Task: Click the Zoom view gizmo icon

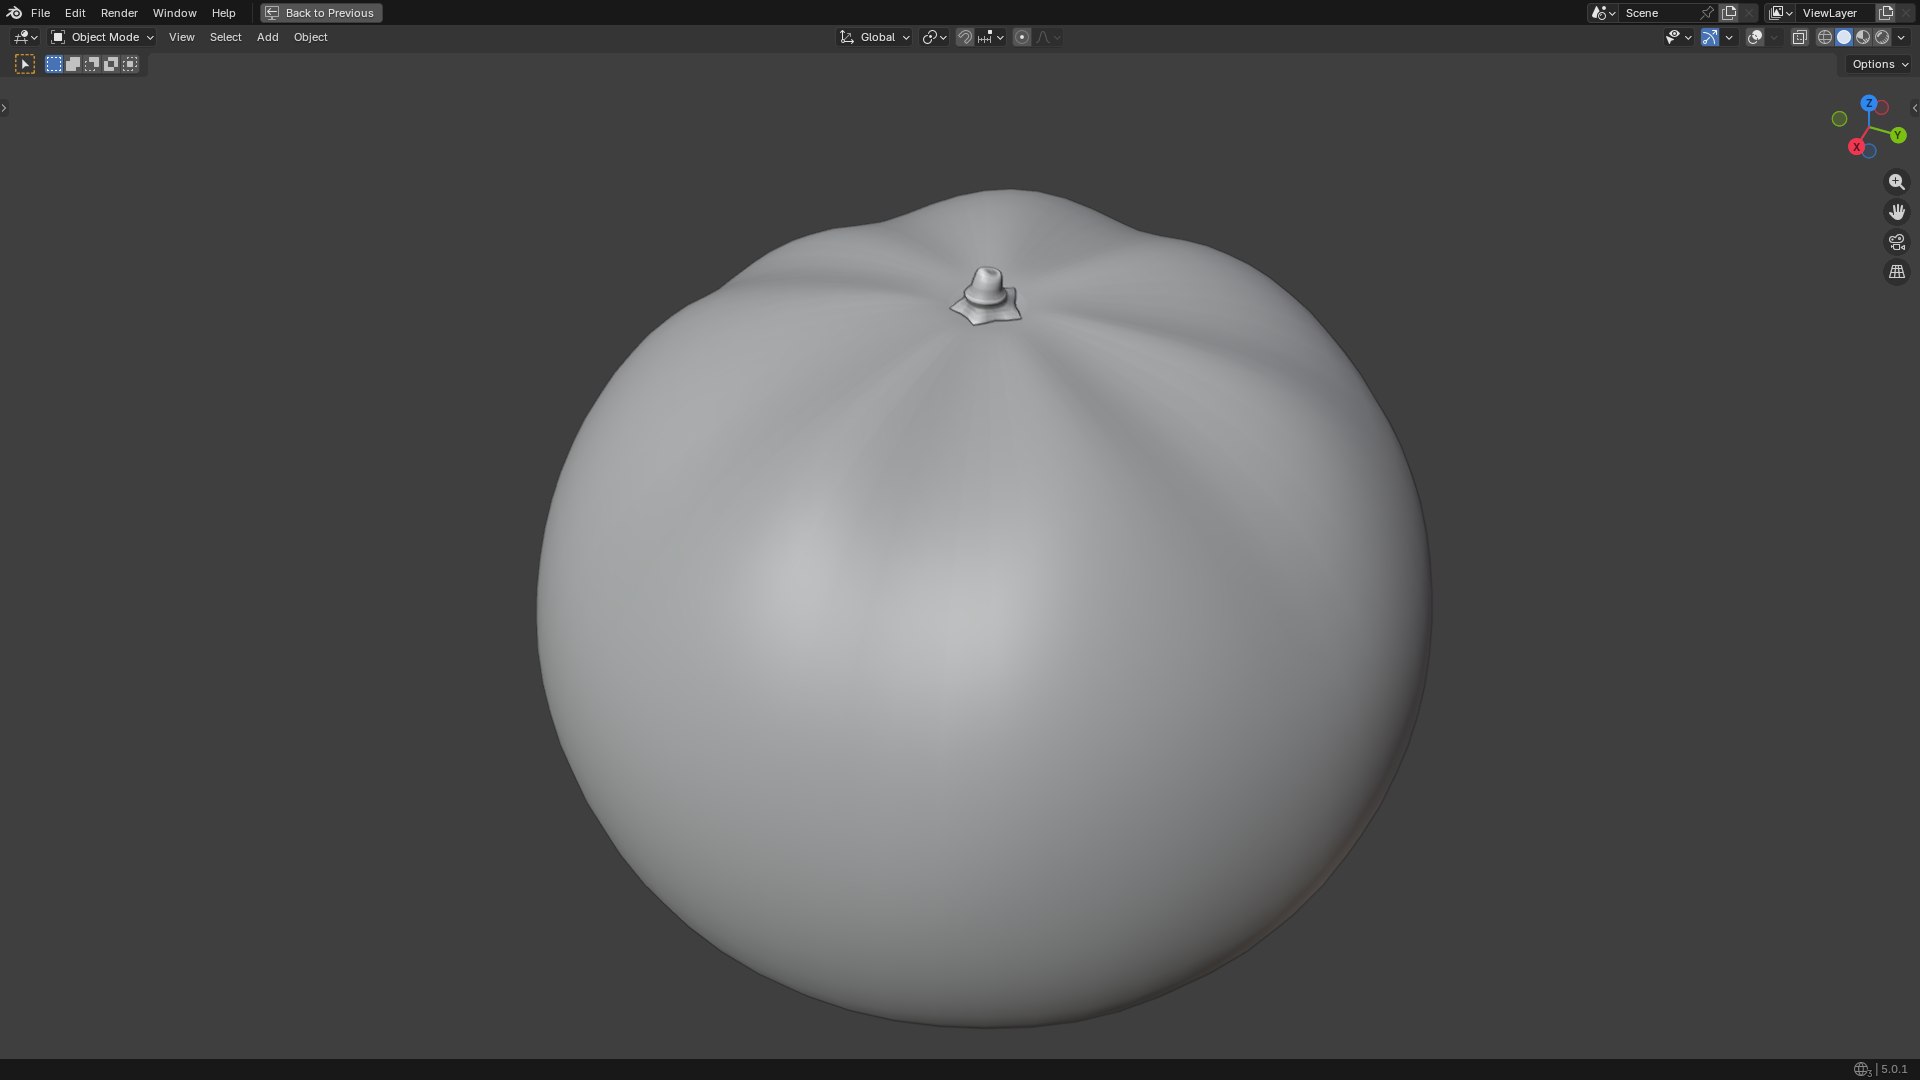Action: pos(1897,182)
